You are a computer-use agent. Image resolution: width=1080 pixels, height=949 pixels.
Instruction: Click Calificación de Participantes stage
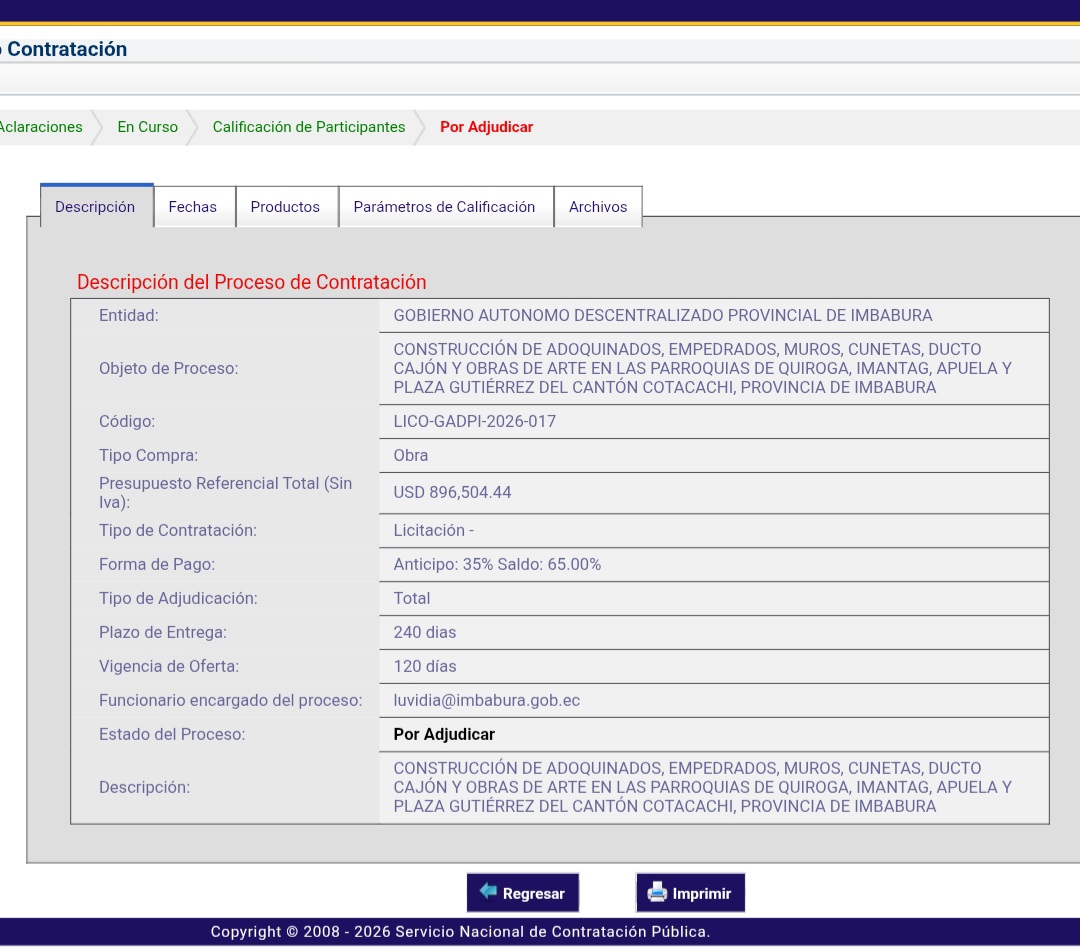[309, 127]
